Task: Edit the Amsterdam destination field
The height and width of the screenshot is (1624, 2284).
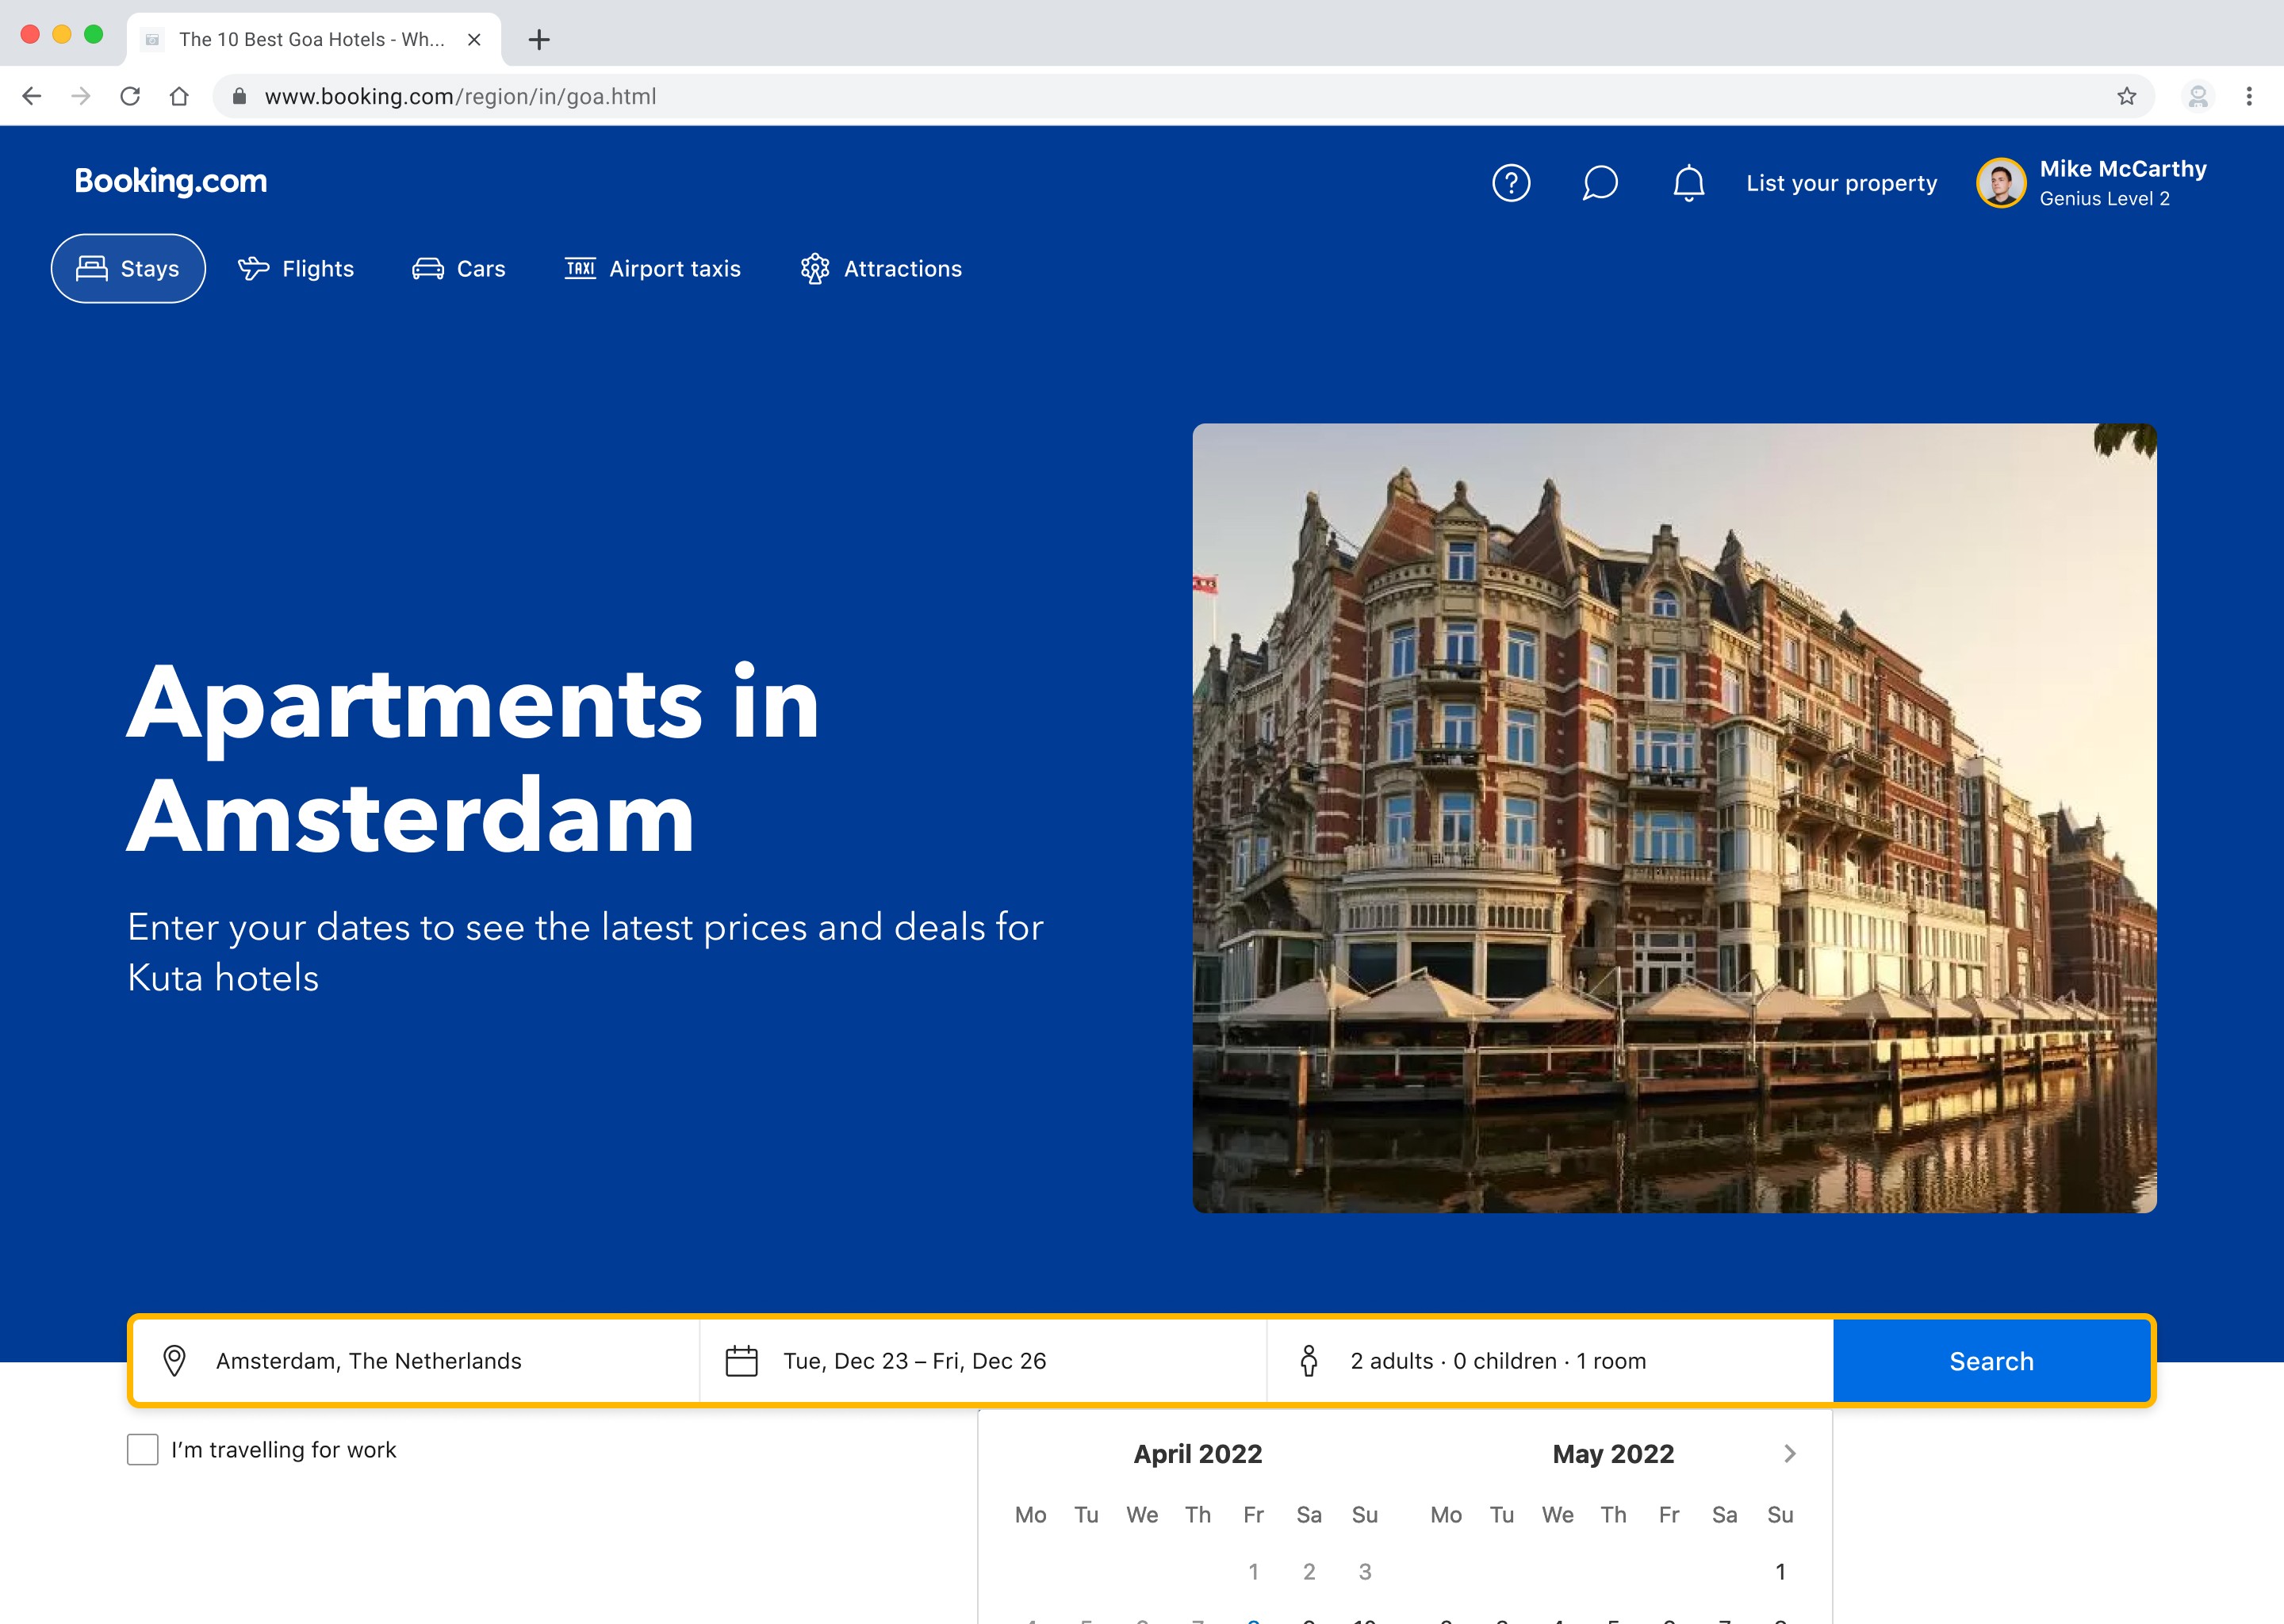Action: coord(415,1361)
